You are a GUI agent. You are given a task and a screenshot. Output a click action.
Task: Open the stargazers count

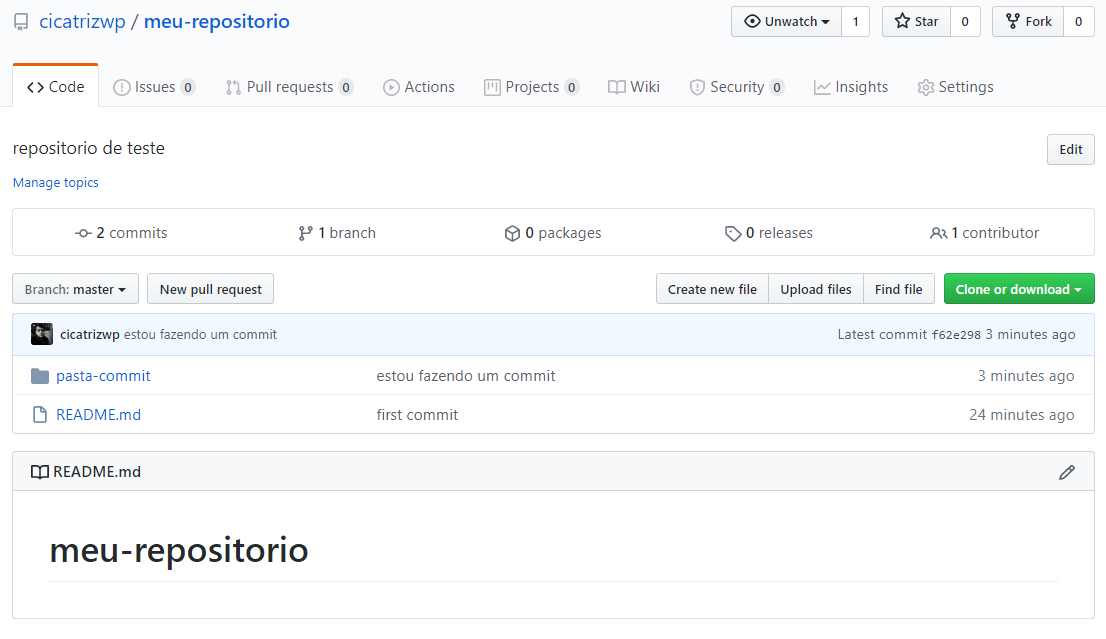coord(965,22)
